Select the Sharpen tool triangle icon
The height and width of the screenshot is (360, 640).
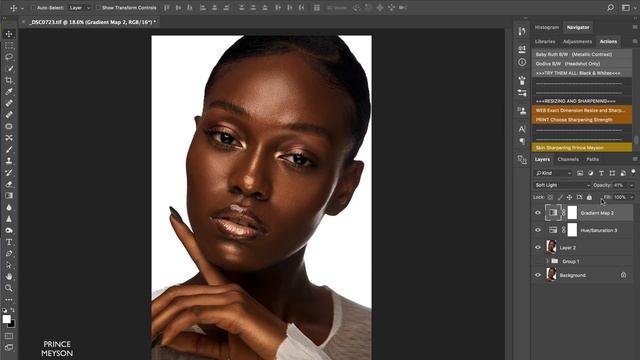point(9,219)
